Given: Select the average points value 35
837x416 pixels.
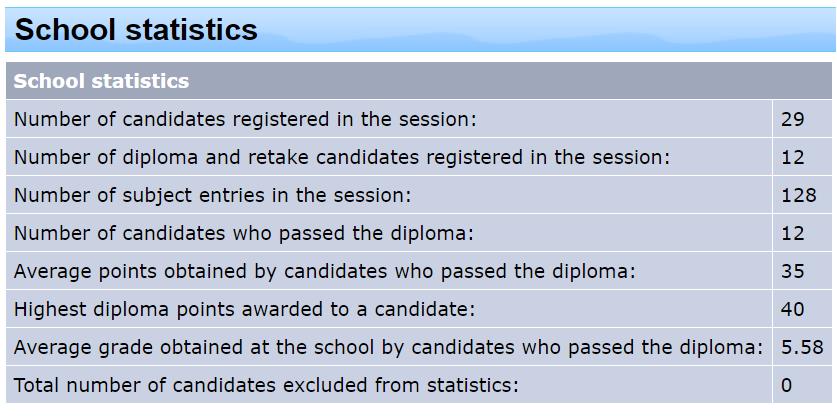Looking at the screenshot, I should click(792, 271).
